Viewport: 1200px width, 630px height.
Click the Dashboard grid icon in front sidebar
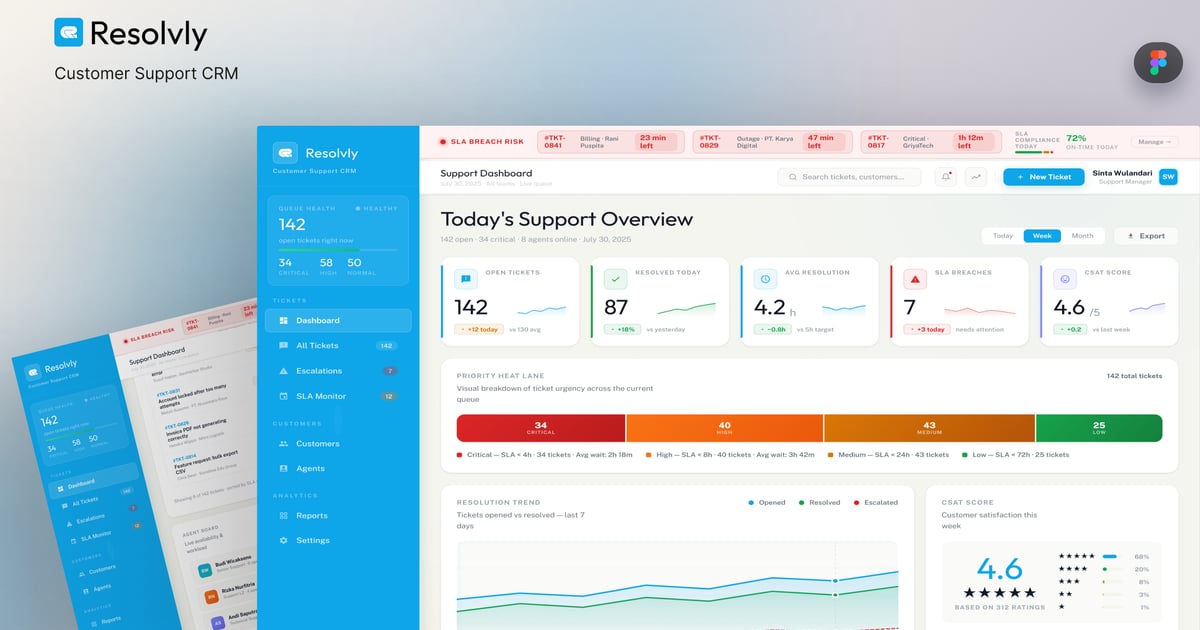[284, 320]
